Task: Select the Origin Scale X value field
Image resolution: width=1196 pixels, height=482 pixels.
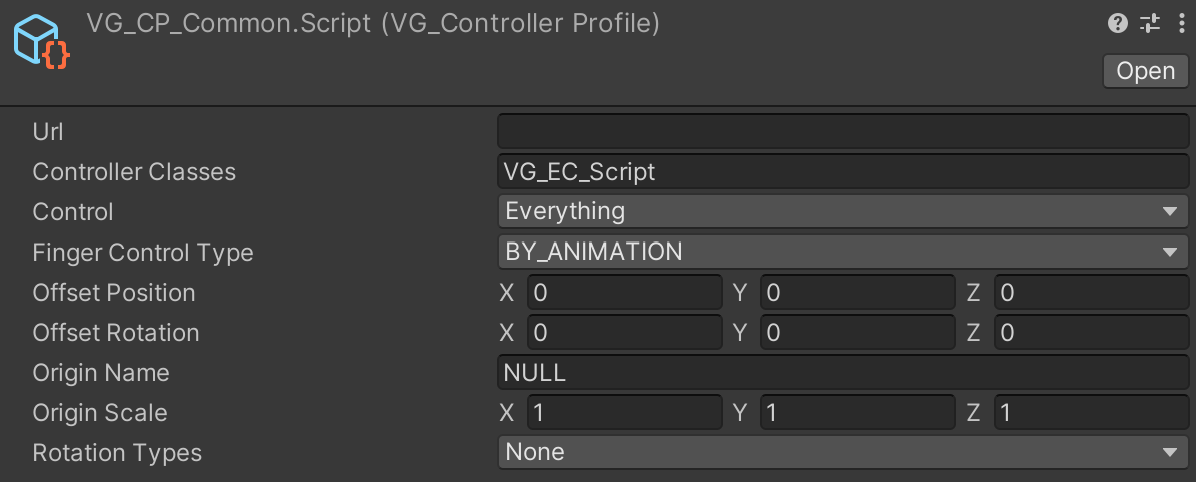Action: pos(624,412)
